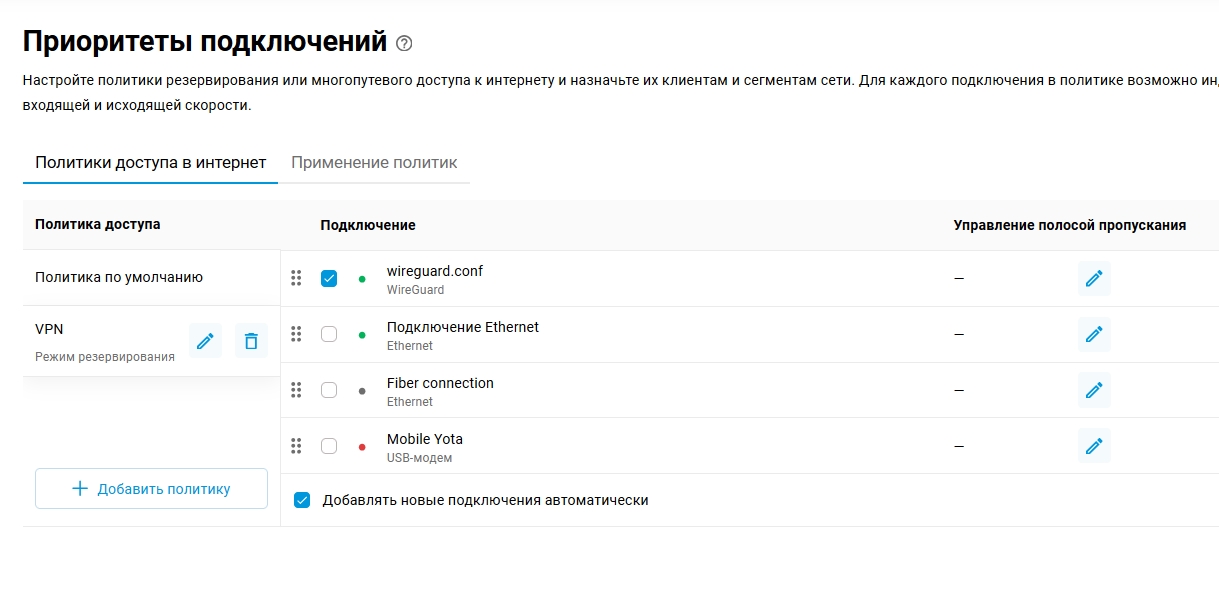Click drag handle of wireguard.conf row
Viewport: 1219px width, 606px height.
[x=296, y=278]
